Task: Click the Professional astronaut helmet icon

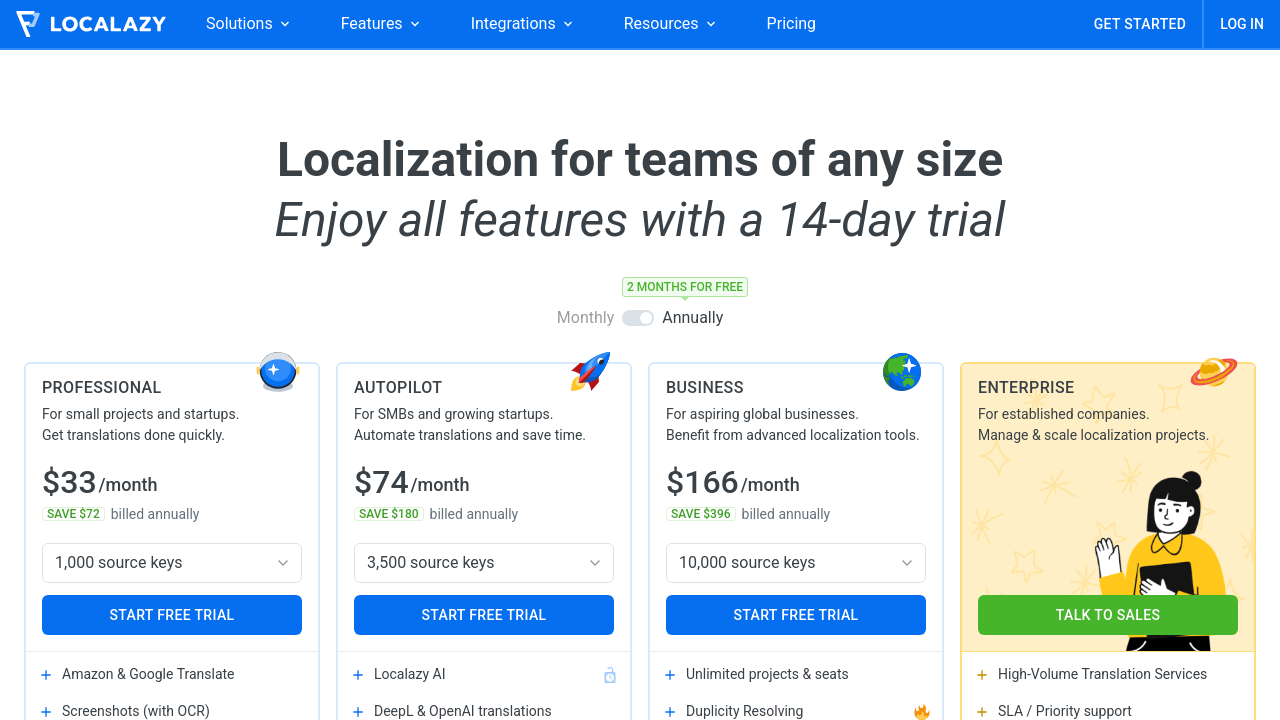Action: (278, 372)
